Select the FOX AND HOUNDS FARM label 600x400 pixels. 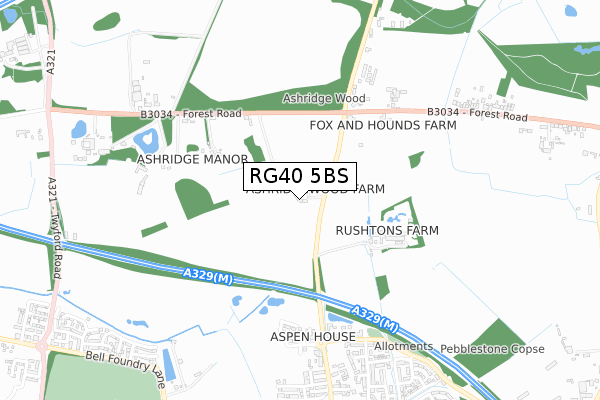[383, 125]
